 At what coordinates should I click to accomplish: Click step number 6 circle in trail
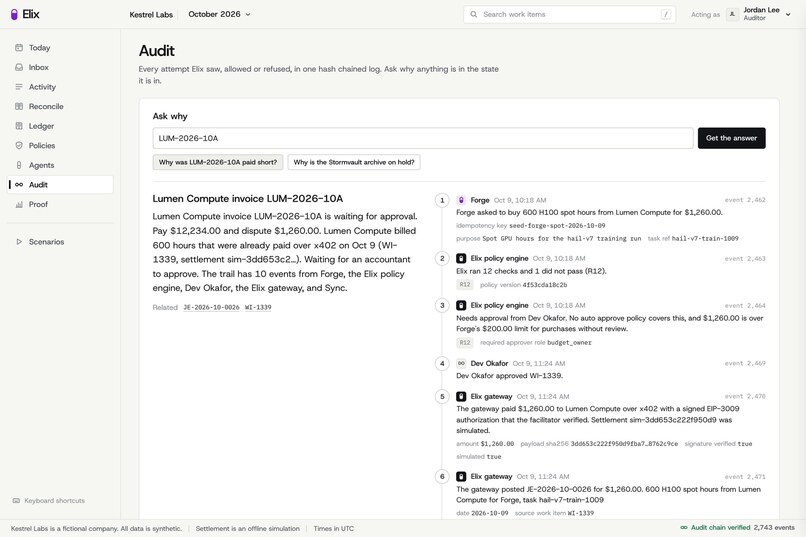tap(442, 476)
